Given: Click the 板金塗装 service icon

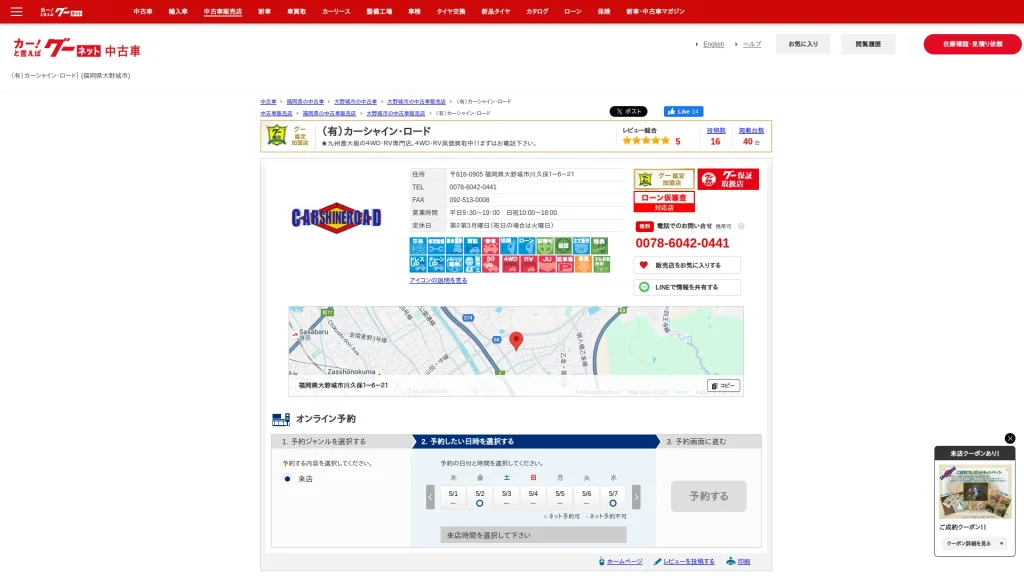Looking at the screenshot, I should coord(455,246).
